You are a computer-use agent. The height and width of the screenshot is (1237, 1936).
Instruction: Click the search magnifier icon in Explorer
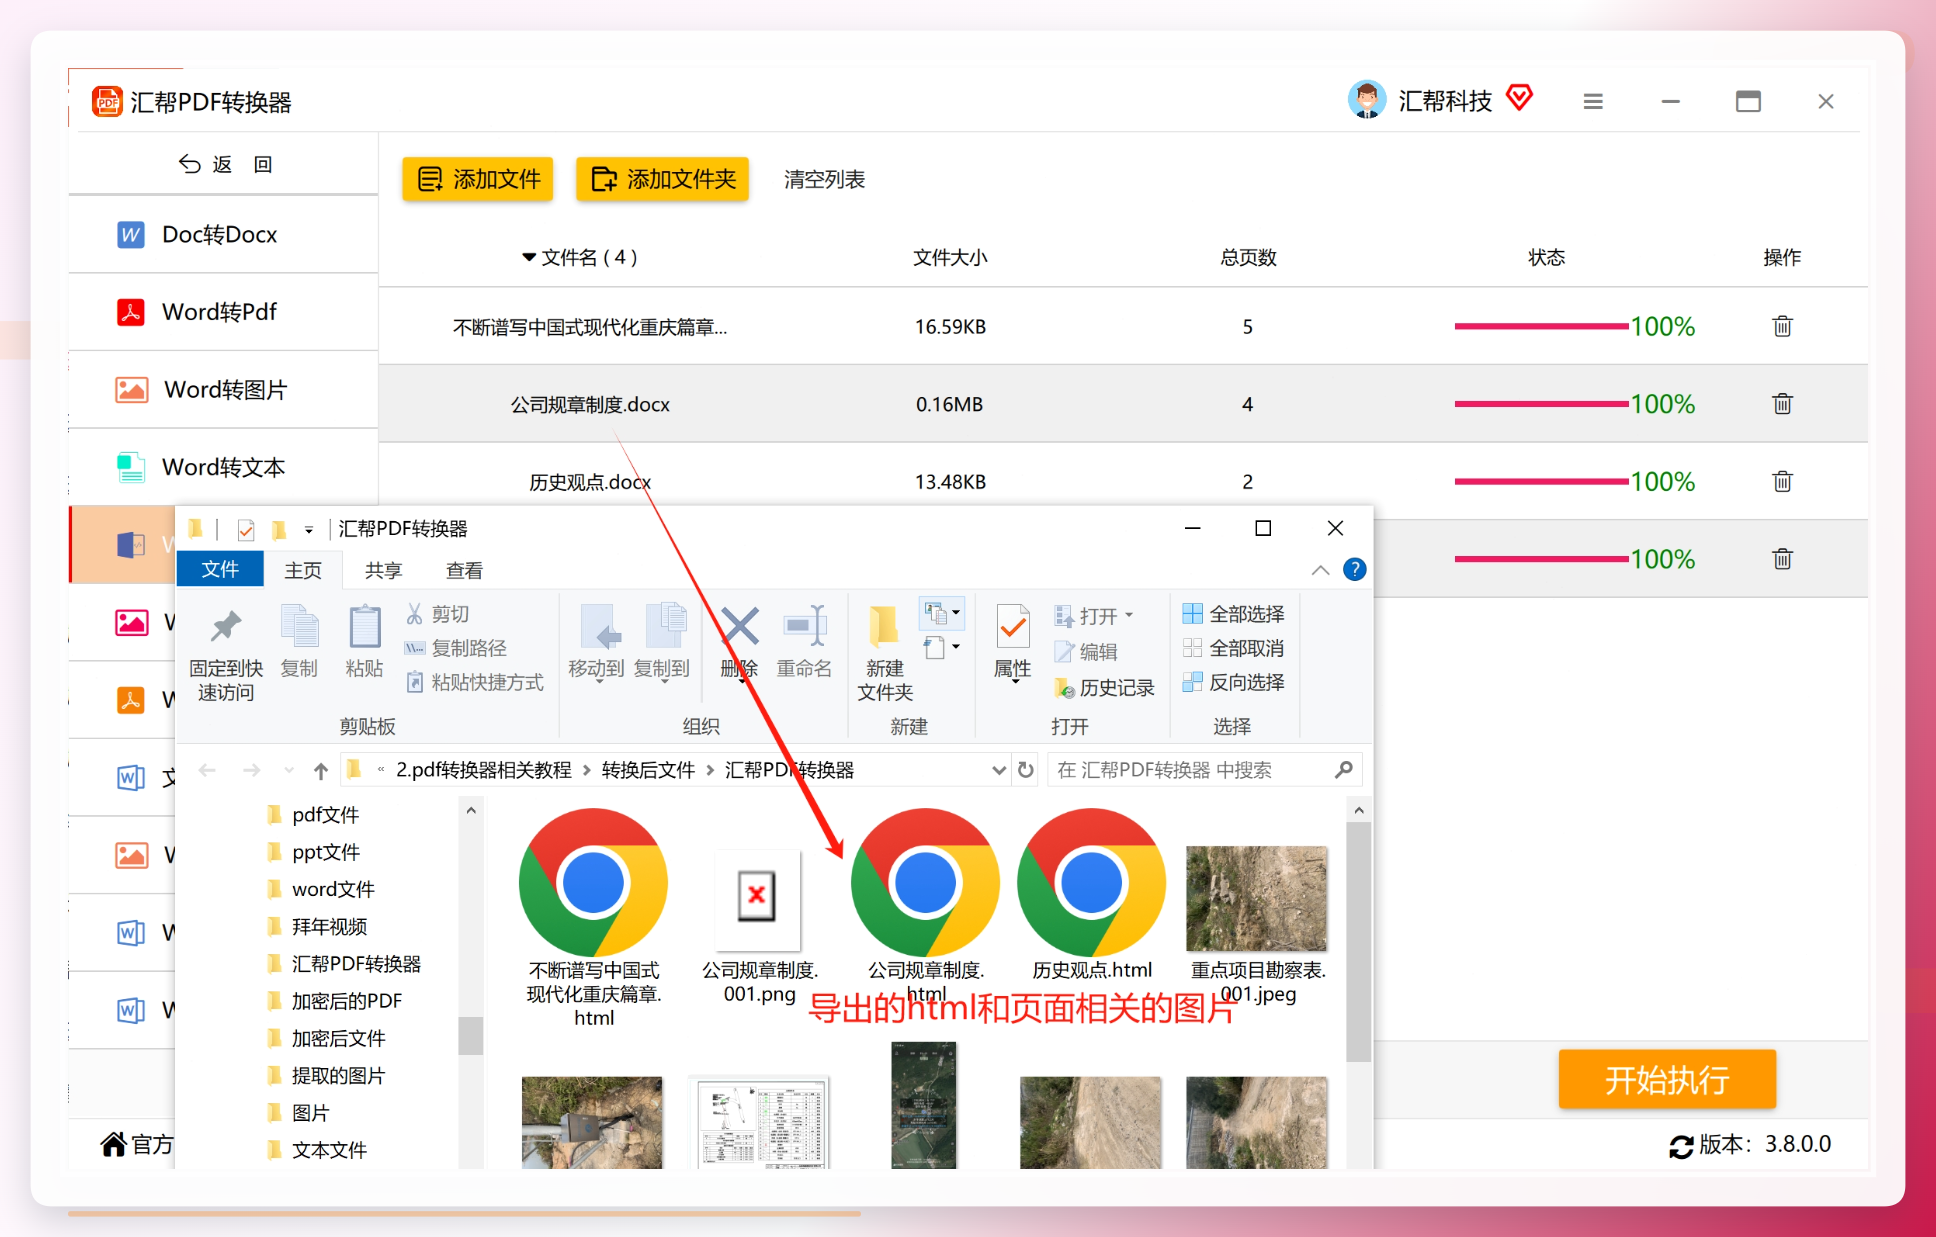[1343, 769]
